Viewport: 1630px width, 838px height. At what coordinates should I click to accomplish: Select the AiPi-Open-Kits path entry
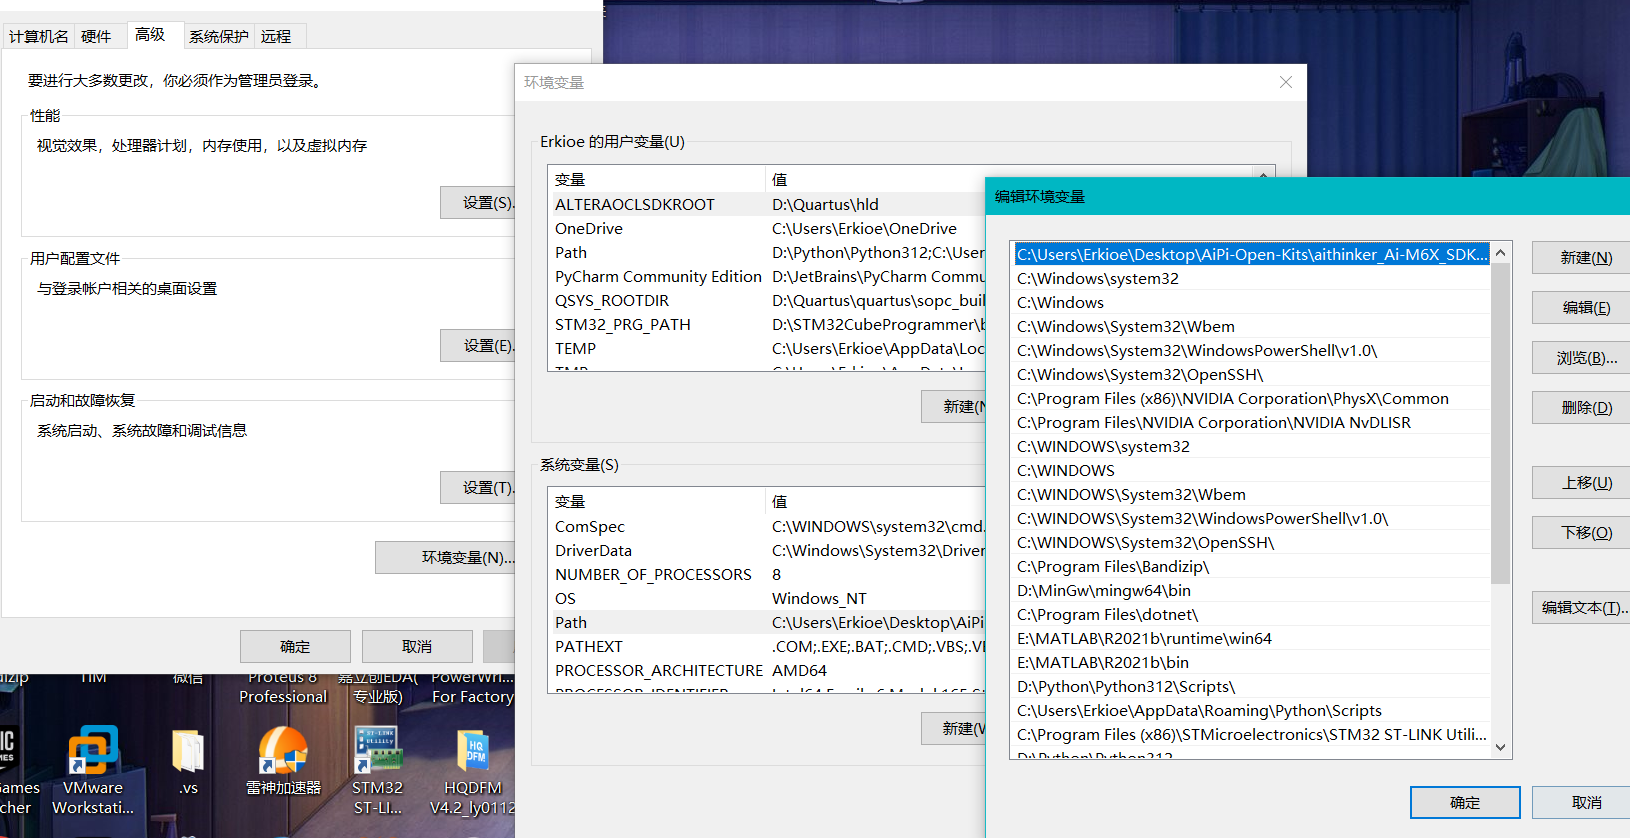(1252, 254)
